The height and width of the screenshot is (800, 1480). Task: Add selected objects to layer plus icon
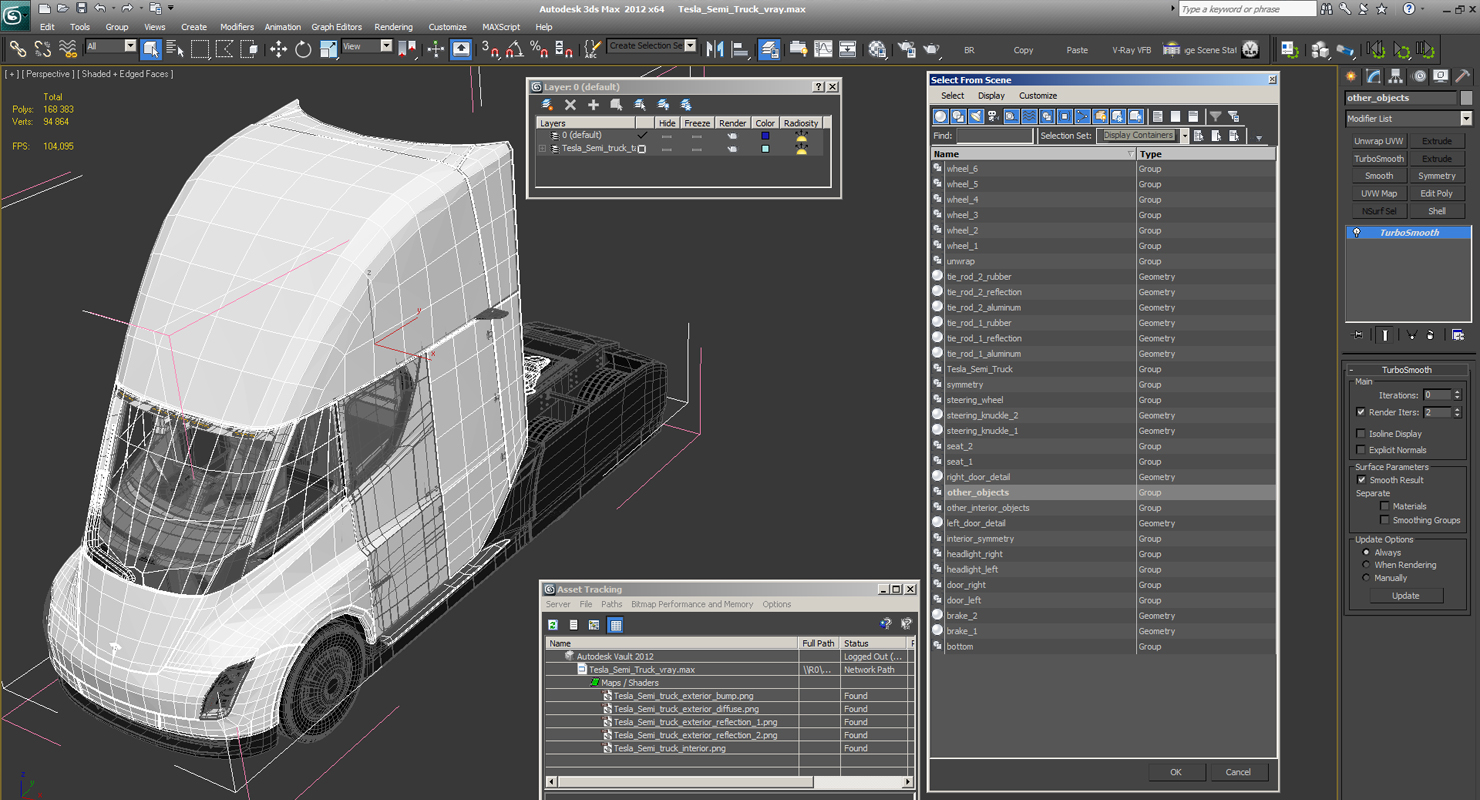[593, 104]
